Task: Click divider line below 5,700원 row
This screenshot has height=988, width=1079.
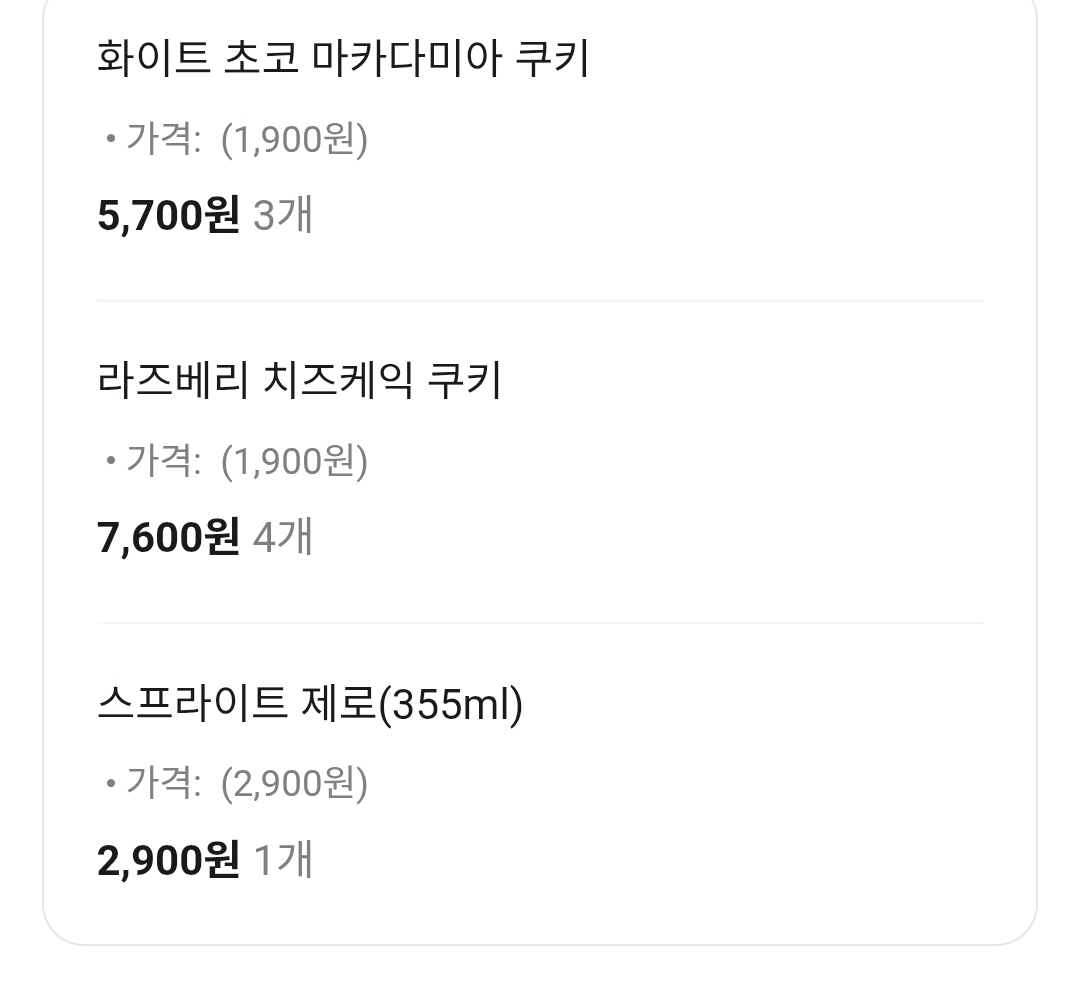Action: [540, 300]
